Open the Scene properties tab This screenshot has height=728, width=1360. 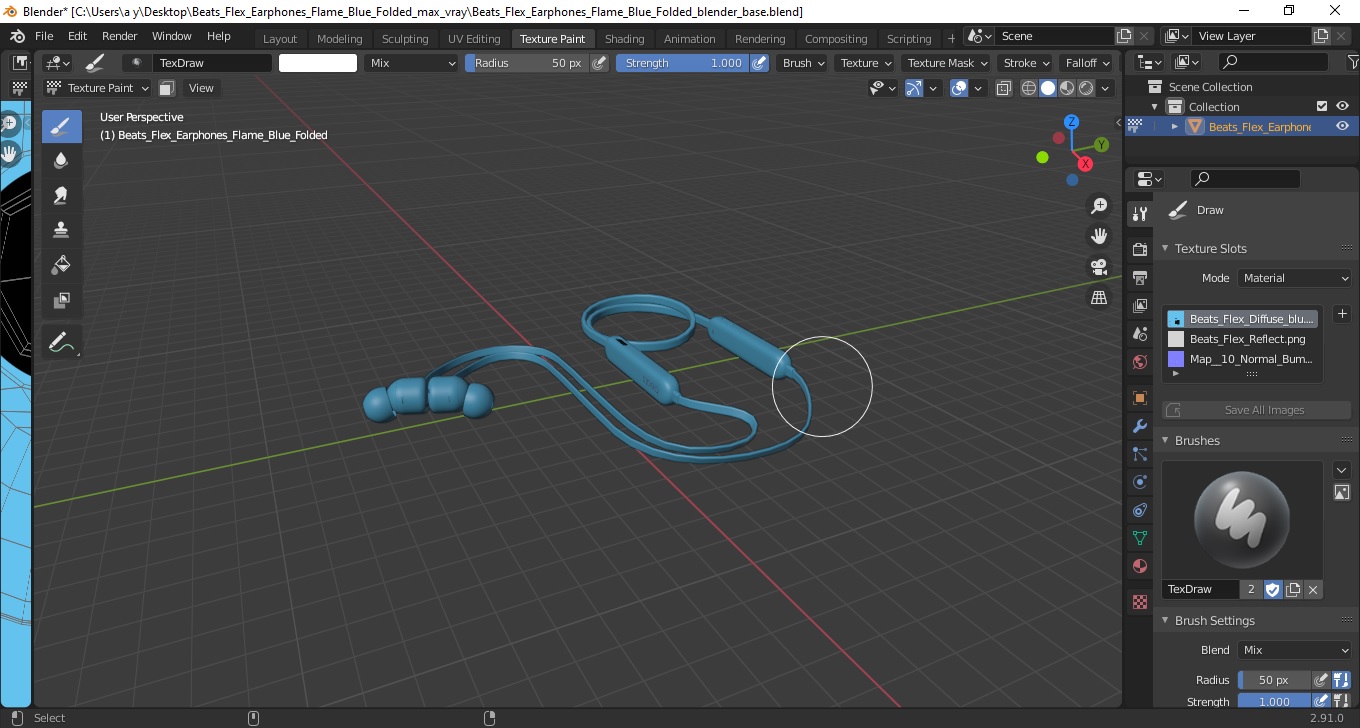[x=1139, y=334]
